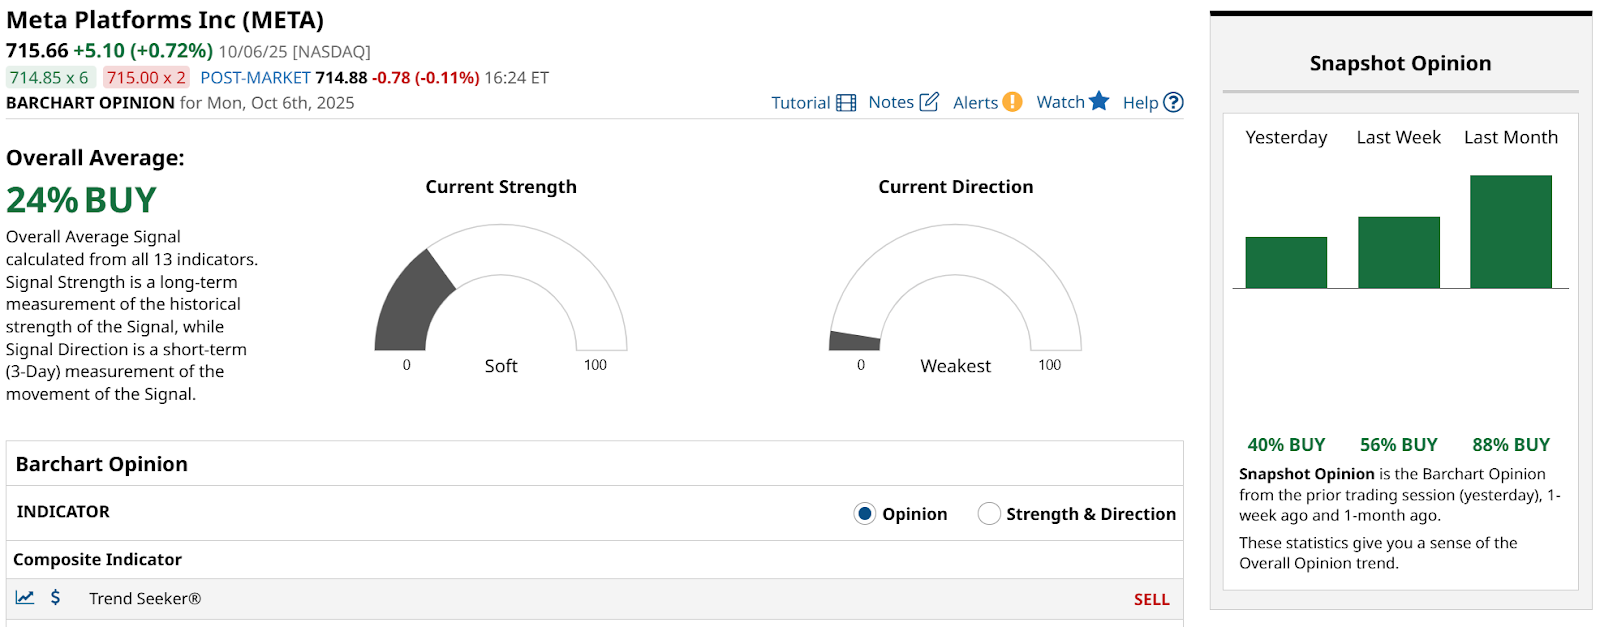This screenshot has height=627, width=1600.
Task: Click the Notes pencil edit icon
Action: pyautogui.click(x=929, y=102)
